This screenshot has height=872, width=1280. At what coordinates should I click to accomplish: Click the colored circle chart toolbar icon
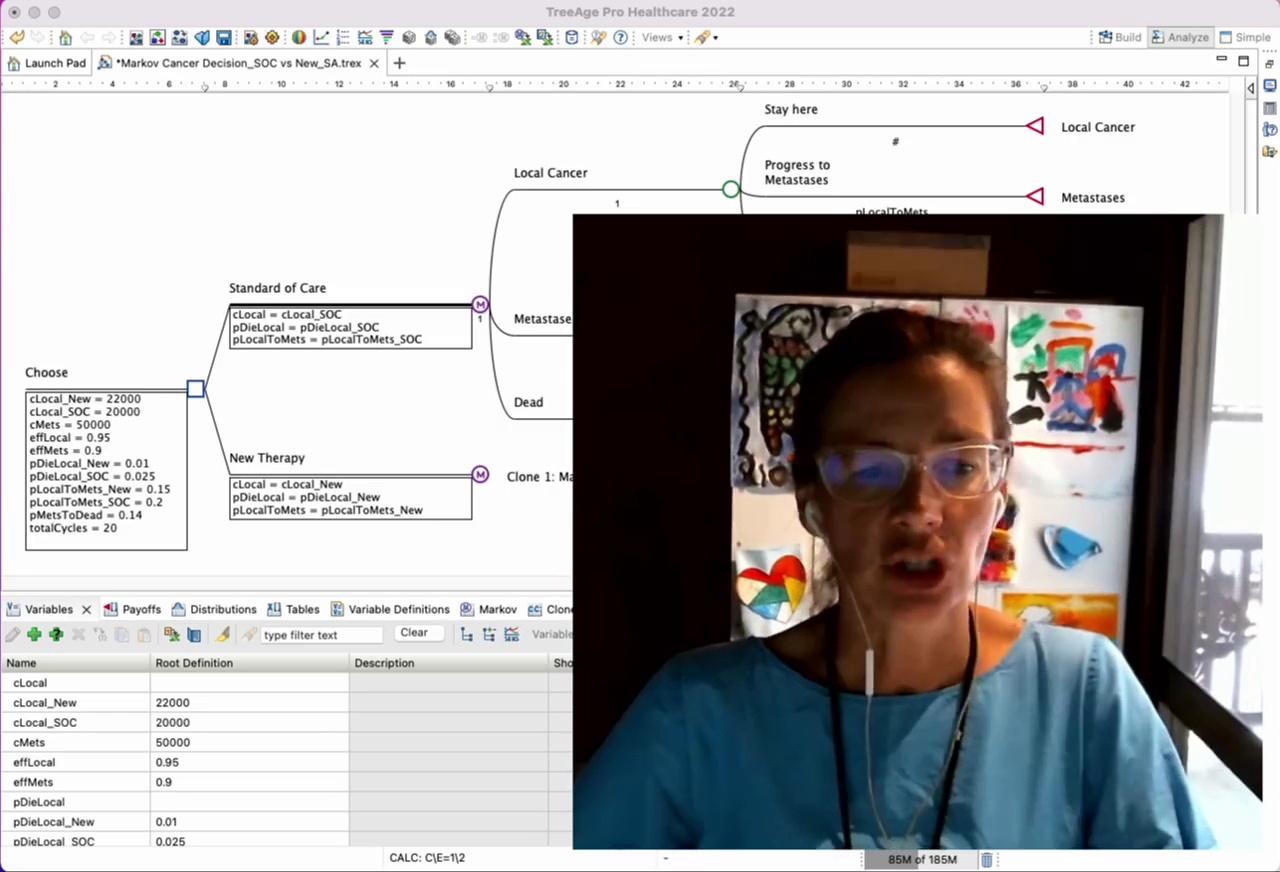tap(299, 38)
